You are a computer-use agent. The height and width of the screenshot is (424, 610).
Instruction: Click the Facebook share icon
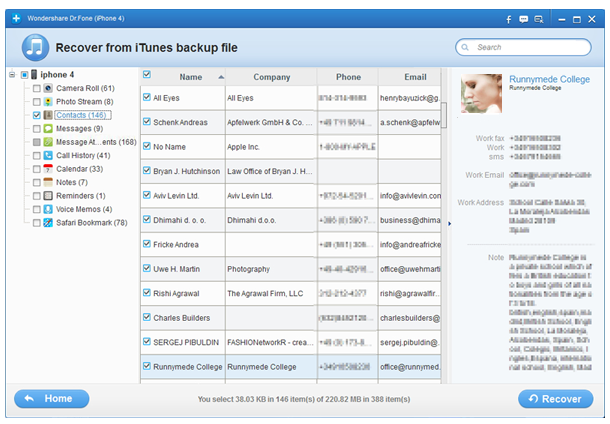coord(508,19)
